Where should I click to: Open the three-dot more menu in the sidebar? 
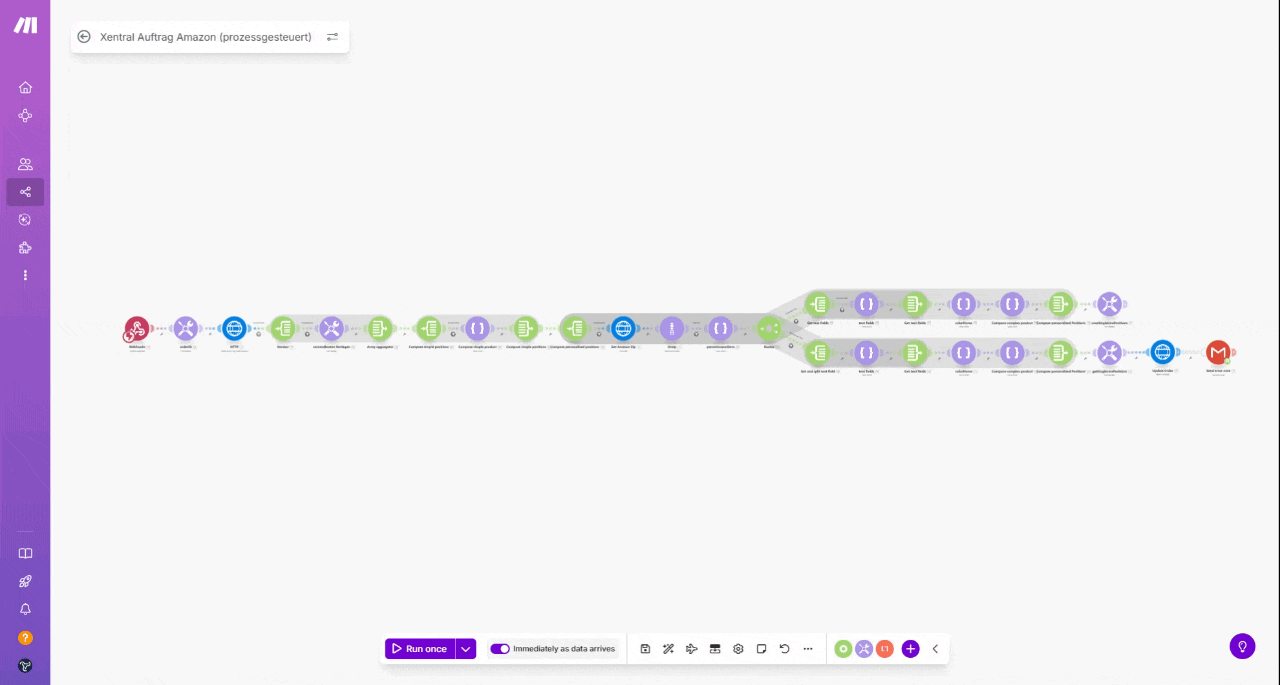click(x=25, y=275)
